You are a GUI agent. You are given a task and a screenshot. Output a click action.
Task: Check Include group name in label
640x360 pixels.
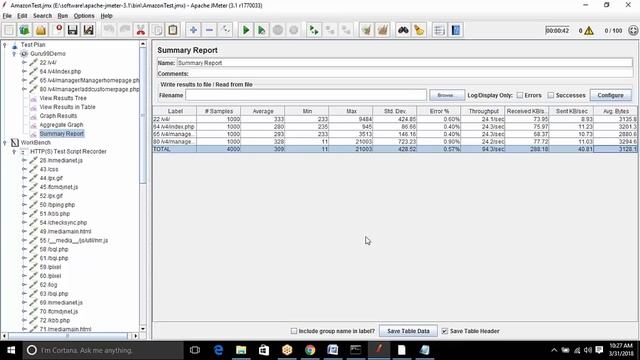click(x=294, y=331)
